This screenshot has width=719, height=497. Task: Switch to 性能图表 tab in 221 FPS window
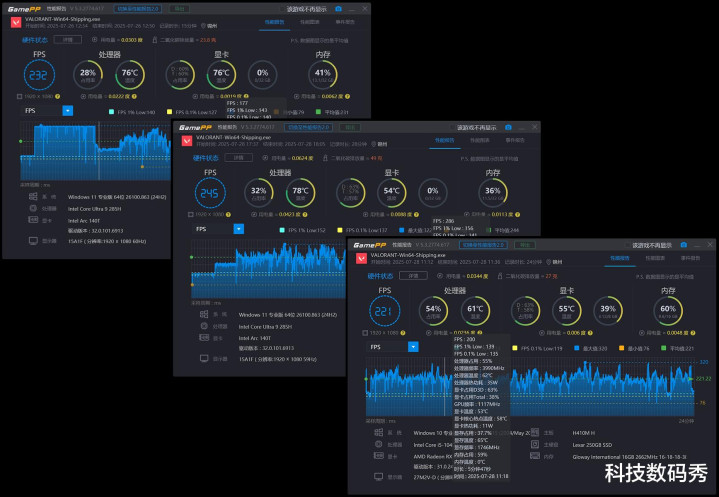[x=655, y=258]
